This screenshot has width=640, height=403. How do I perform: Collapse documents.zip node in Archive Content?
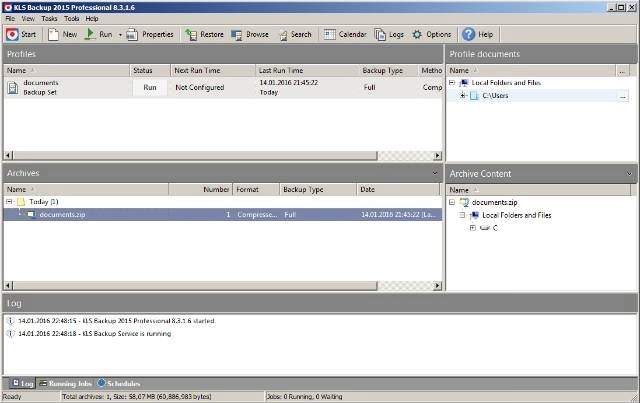click(452, 202)
